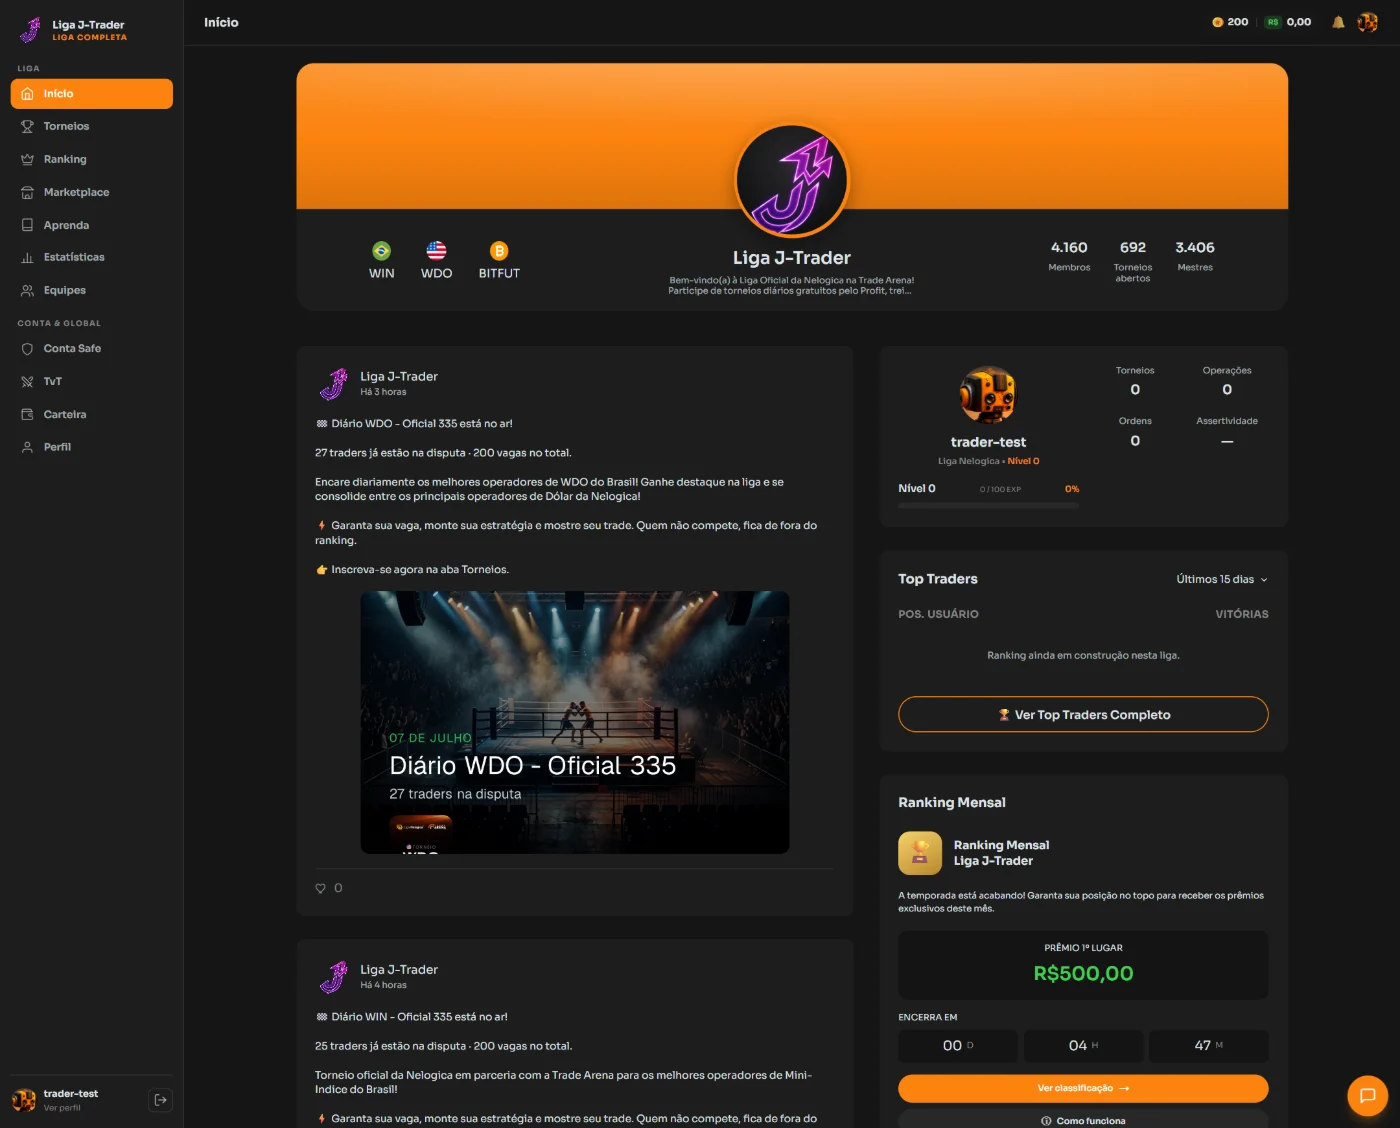Select the BITFUT bitcoin icon
The height and width of the screenshot is (1128, 1400).
pos(499,251)
